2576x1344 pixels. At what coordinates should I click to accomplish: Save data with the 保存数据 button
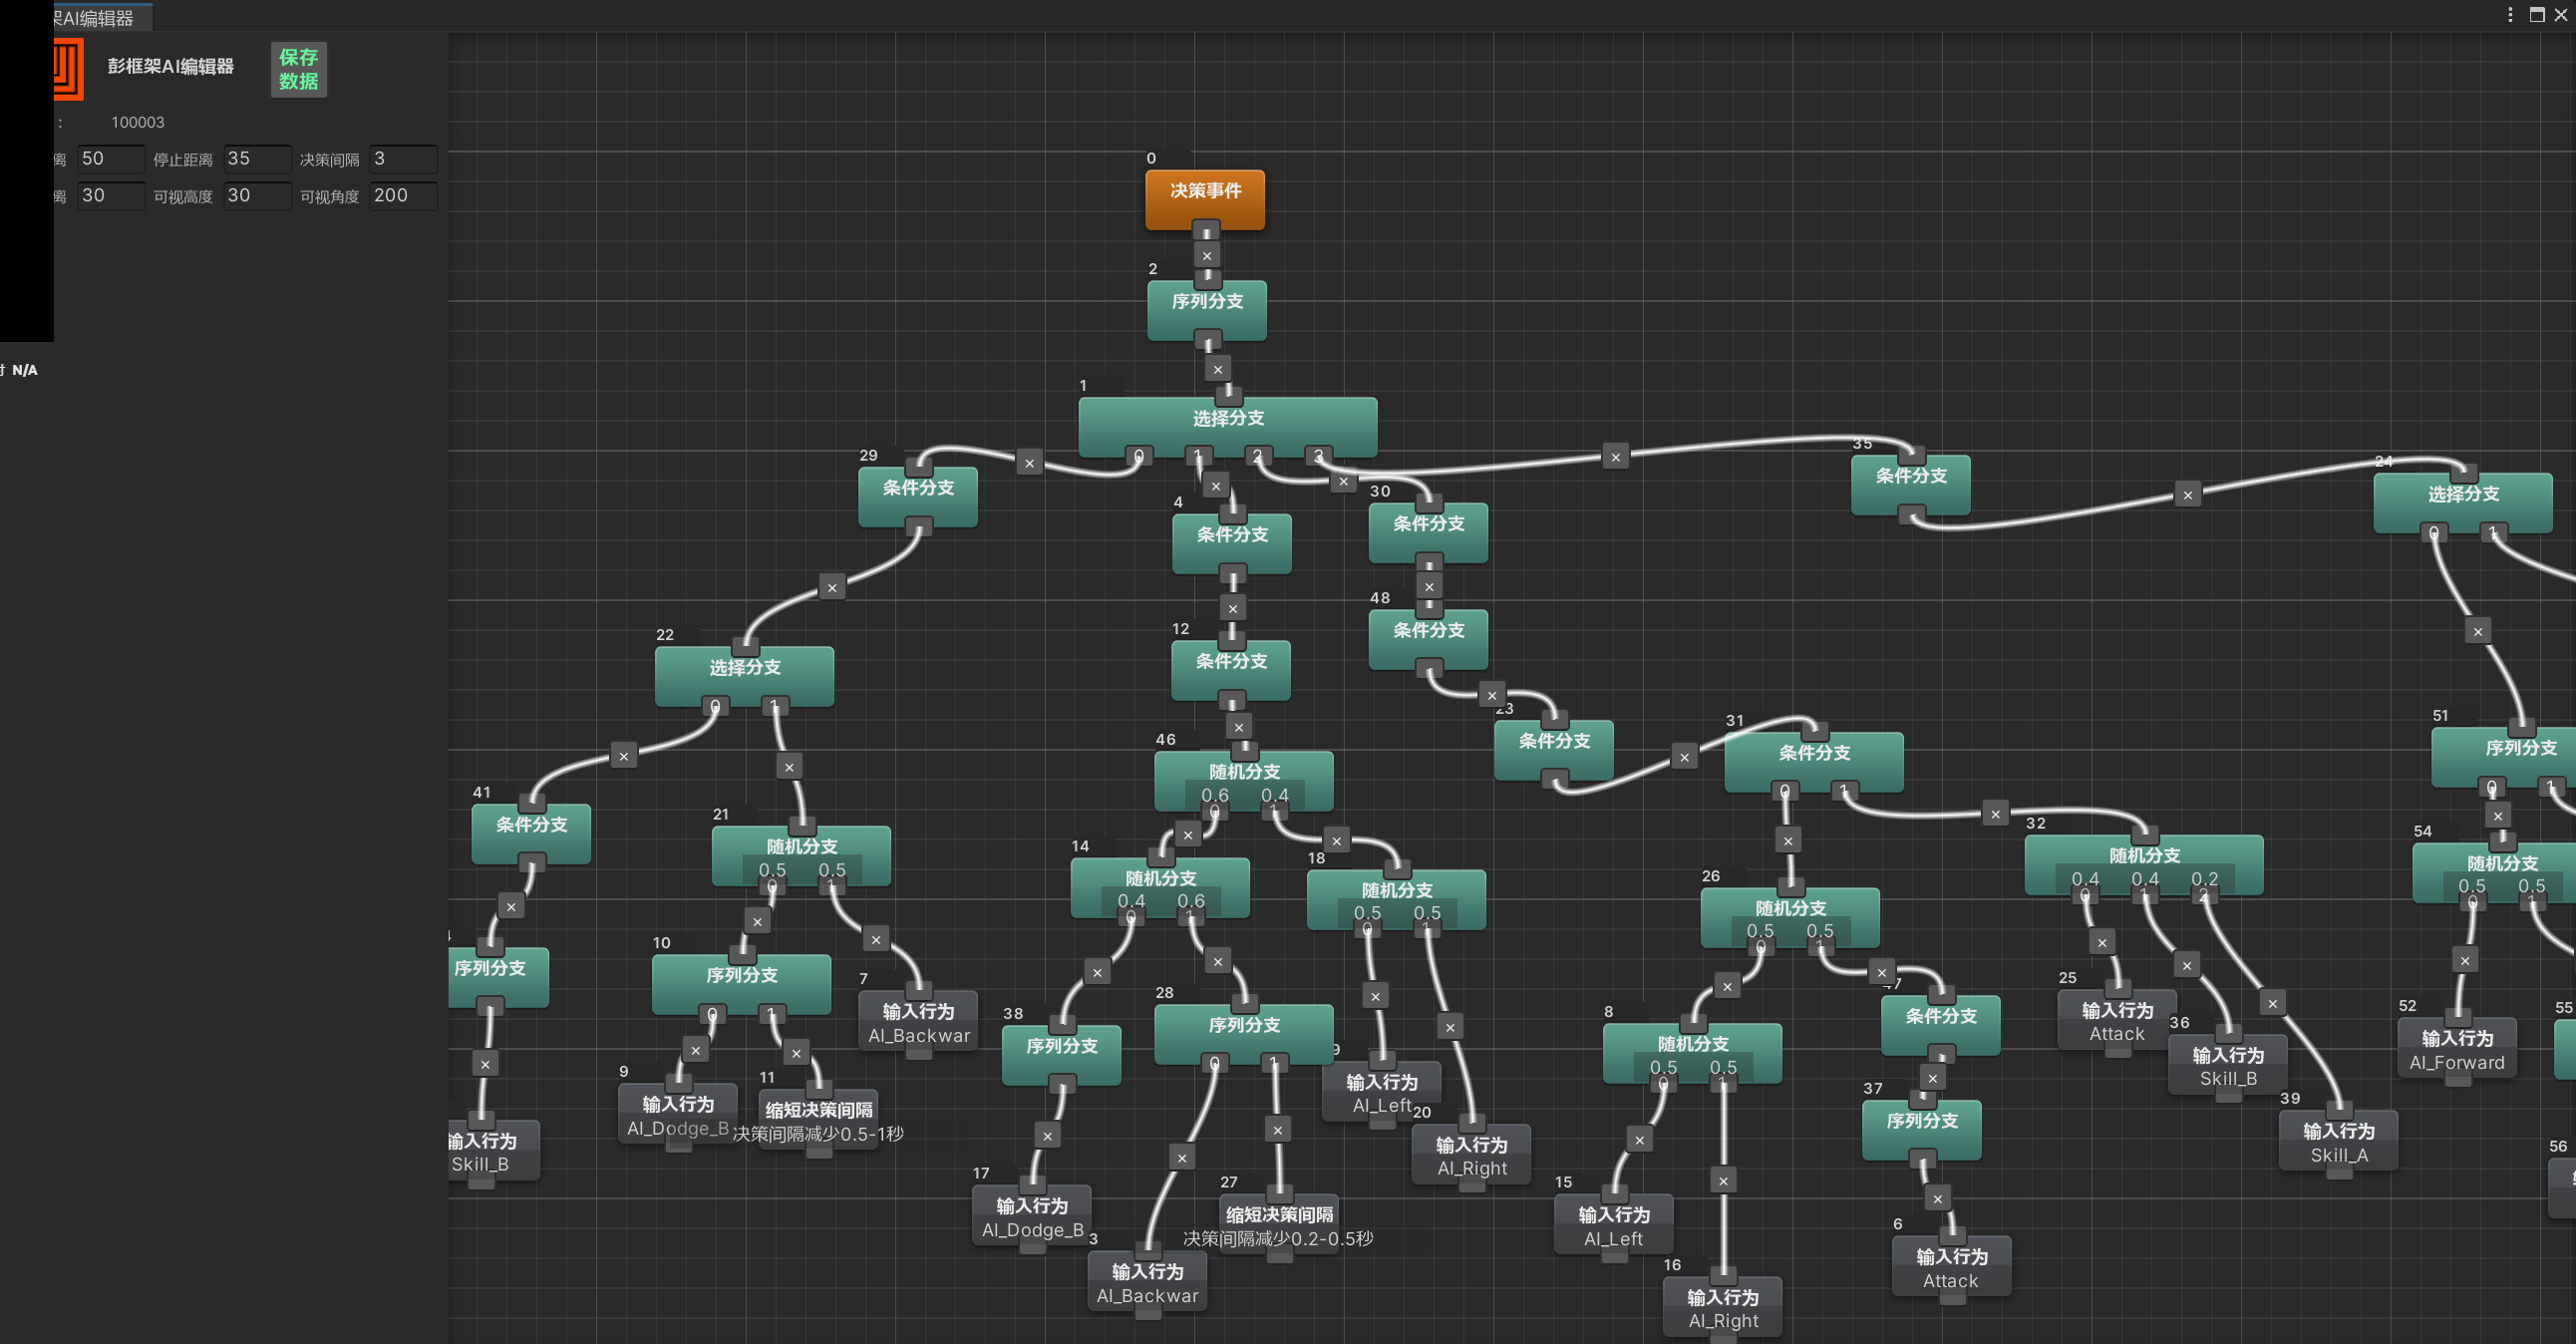[298, 69]
